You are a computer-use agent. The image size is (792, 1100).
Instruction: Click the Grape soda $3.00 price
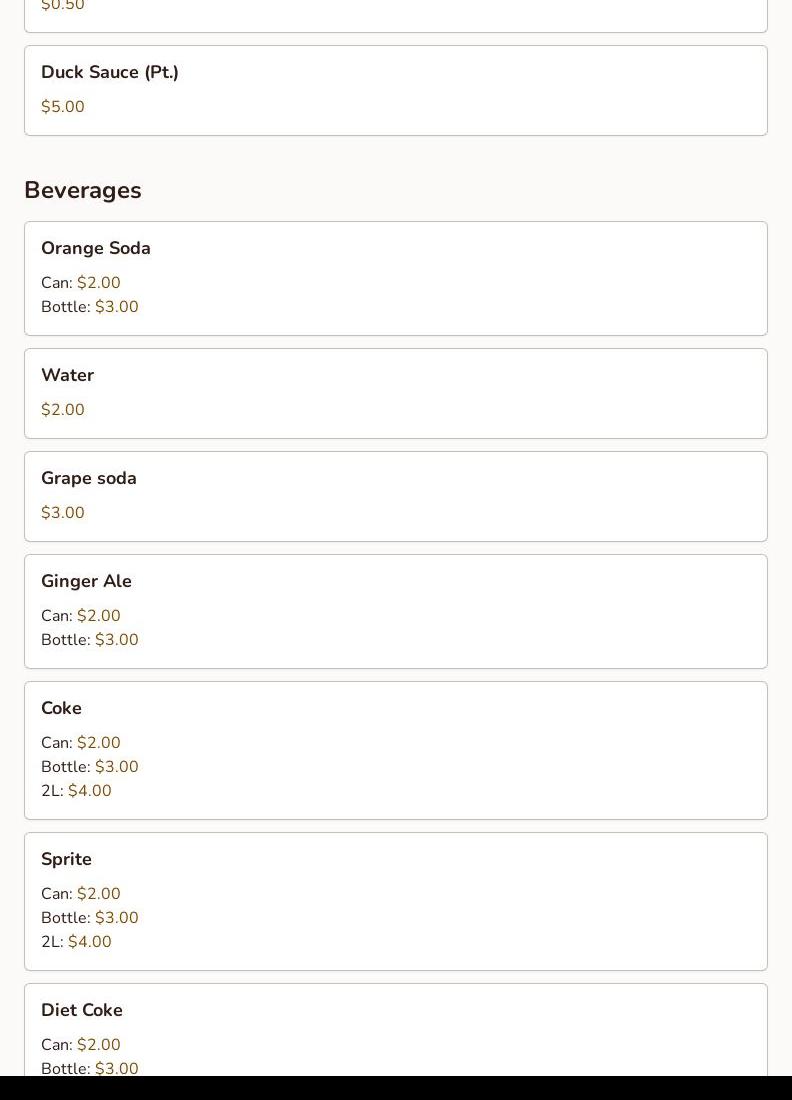point(63,513)
